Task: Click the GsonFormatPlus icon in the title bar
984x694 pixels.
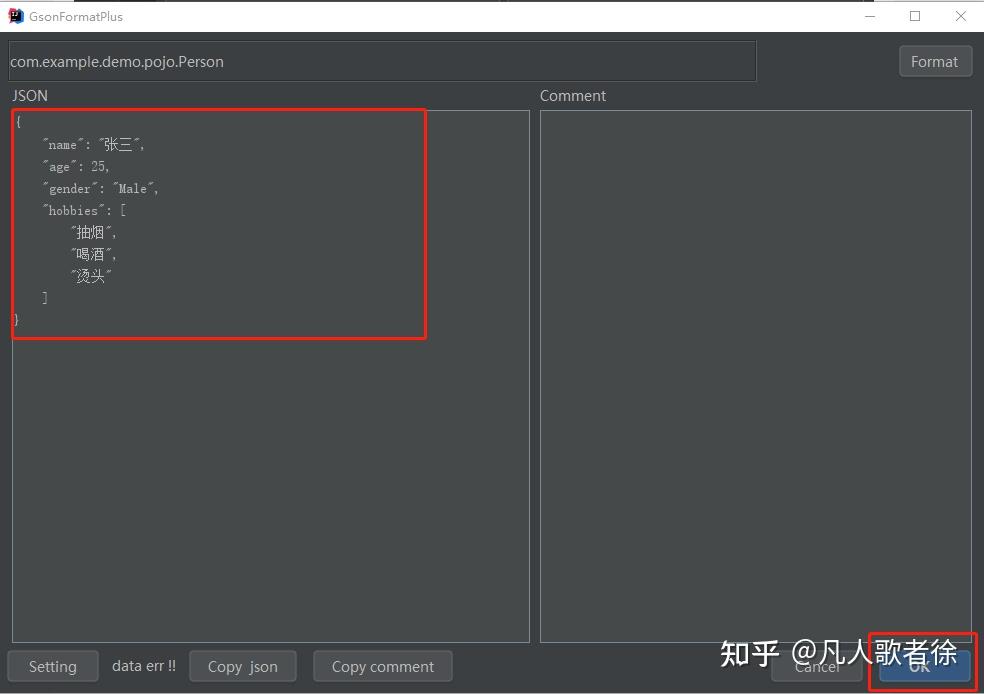Action: pyautogui.click(x=14, y=16)
